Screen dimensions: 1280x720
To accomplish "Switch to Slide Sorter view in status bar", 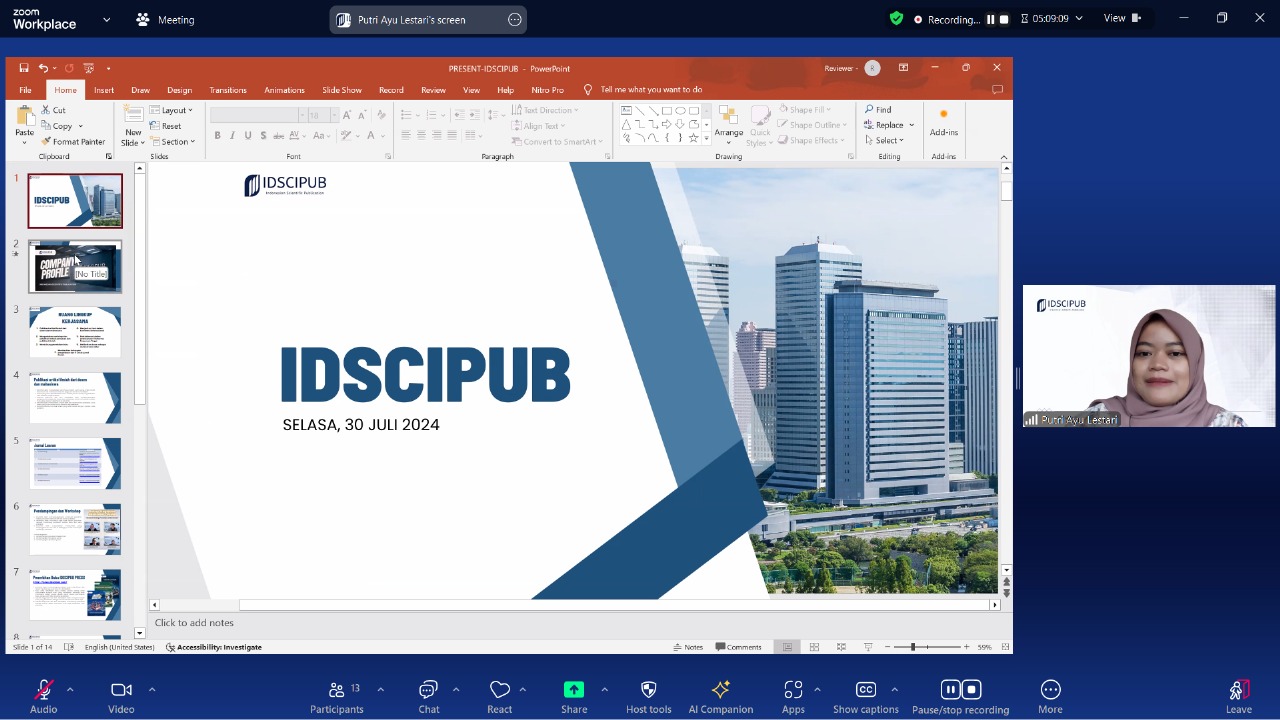I will point(814,647).
